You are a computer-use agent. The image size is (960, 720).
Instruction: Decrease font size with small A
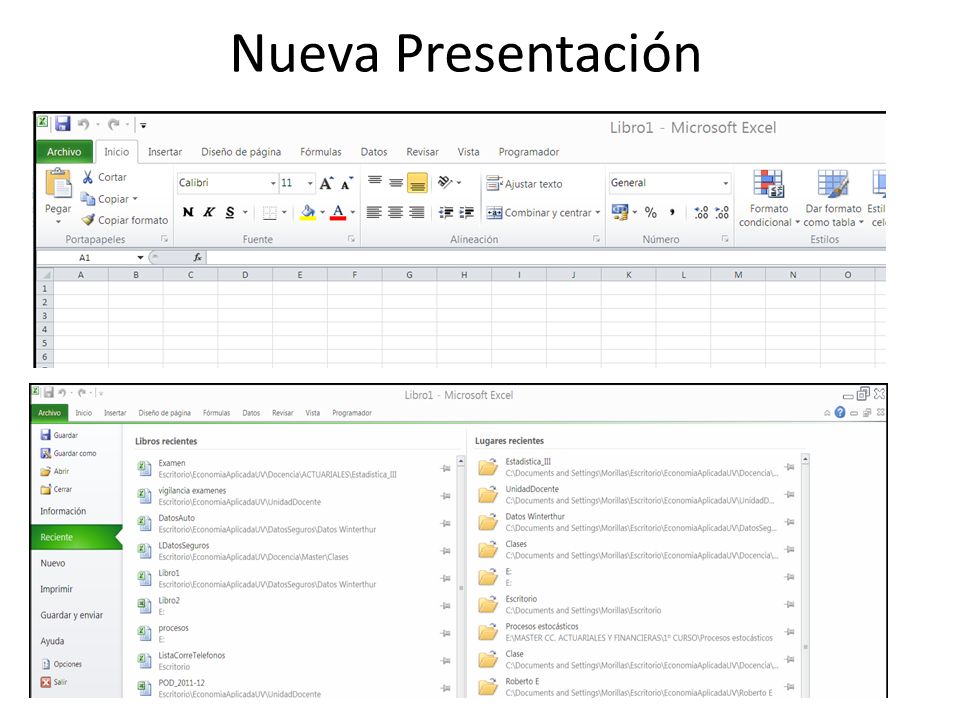[347, 183]
